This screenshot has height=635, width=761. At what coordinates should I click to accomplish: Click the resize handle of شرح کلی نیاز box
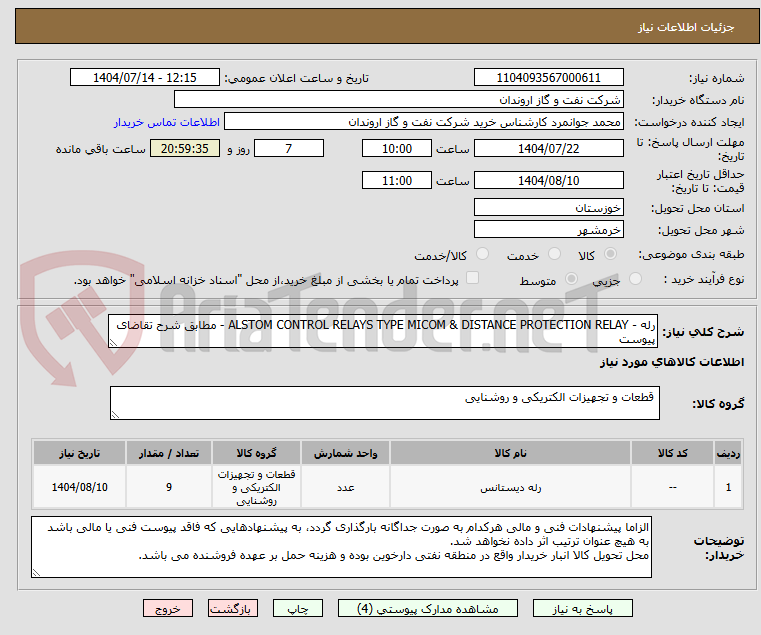[113, 343]
